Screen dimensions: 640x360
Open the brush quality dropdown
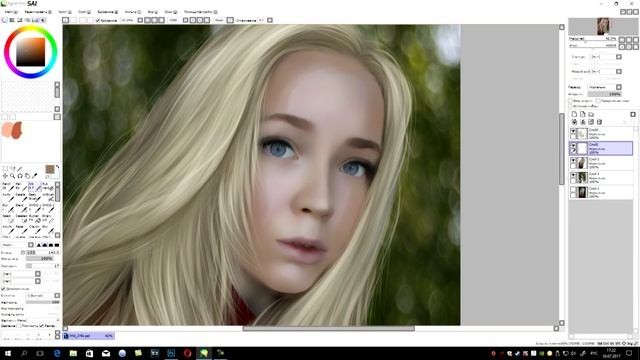(x=43, y=296)
